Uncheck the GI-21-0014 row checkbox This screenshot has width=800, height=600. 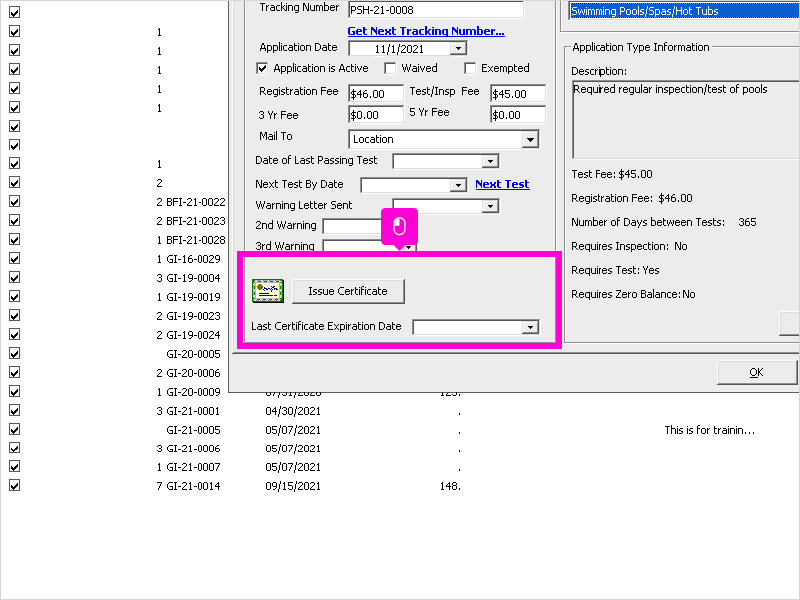(x=15, y=485)
